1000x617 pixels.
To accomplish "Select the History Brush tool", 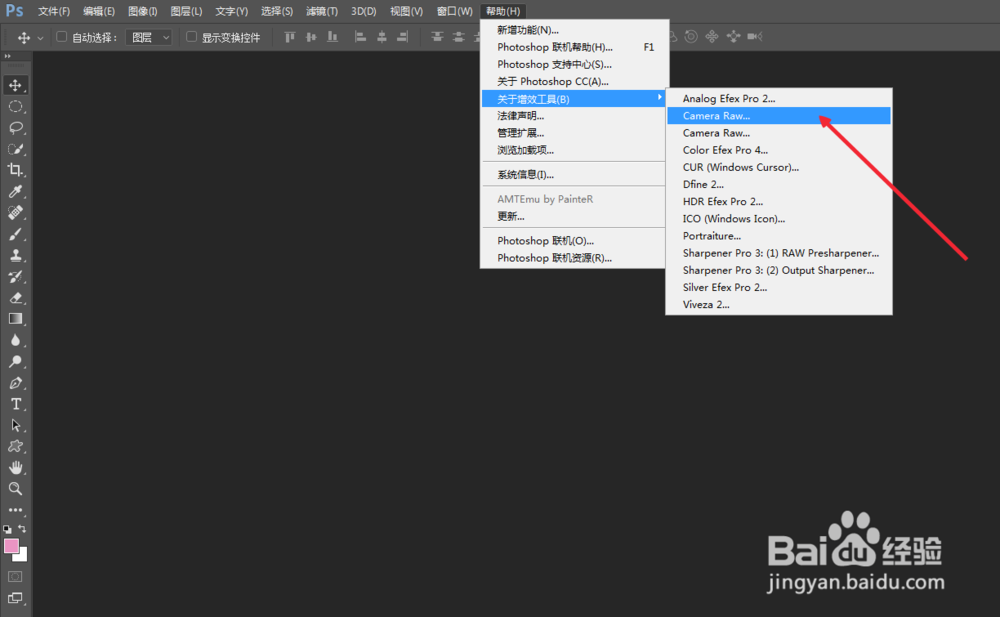I will click(15, 276).
